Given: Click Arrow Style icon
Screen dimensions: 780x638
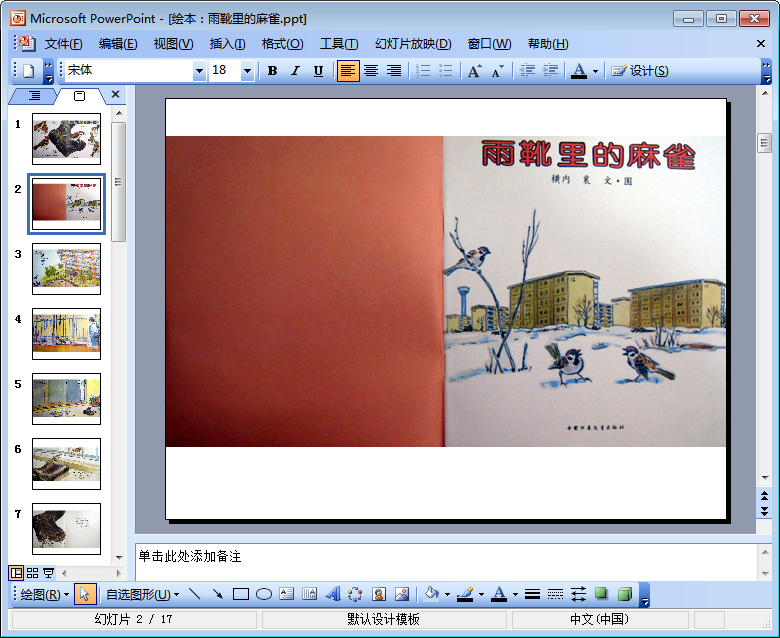Looking at the screenshot, I should click(578, 594).
